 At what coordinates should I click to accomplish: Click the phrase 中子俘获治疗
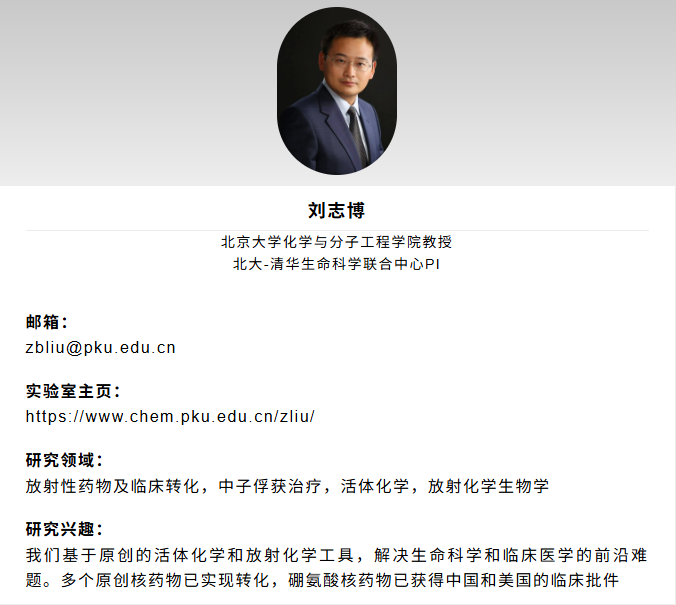point(270,486)
